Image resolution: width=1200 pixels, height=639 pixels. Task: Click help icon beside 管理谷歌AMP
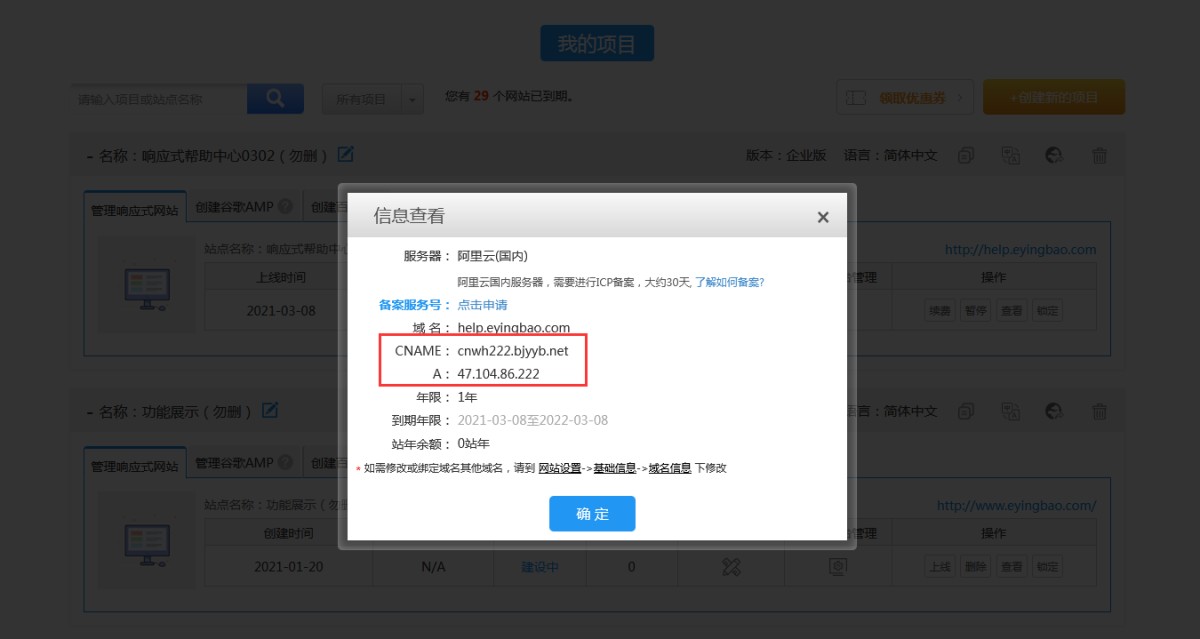[x=285, y=464]
